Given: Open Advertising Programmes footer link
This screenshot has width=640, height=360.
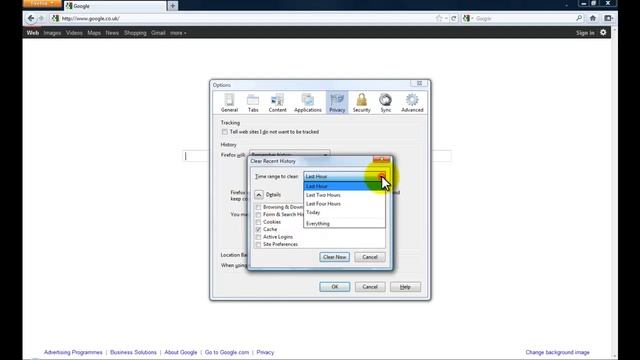Looking at the screenshot, I should 73,352.
